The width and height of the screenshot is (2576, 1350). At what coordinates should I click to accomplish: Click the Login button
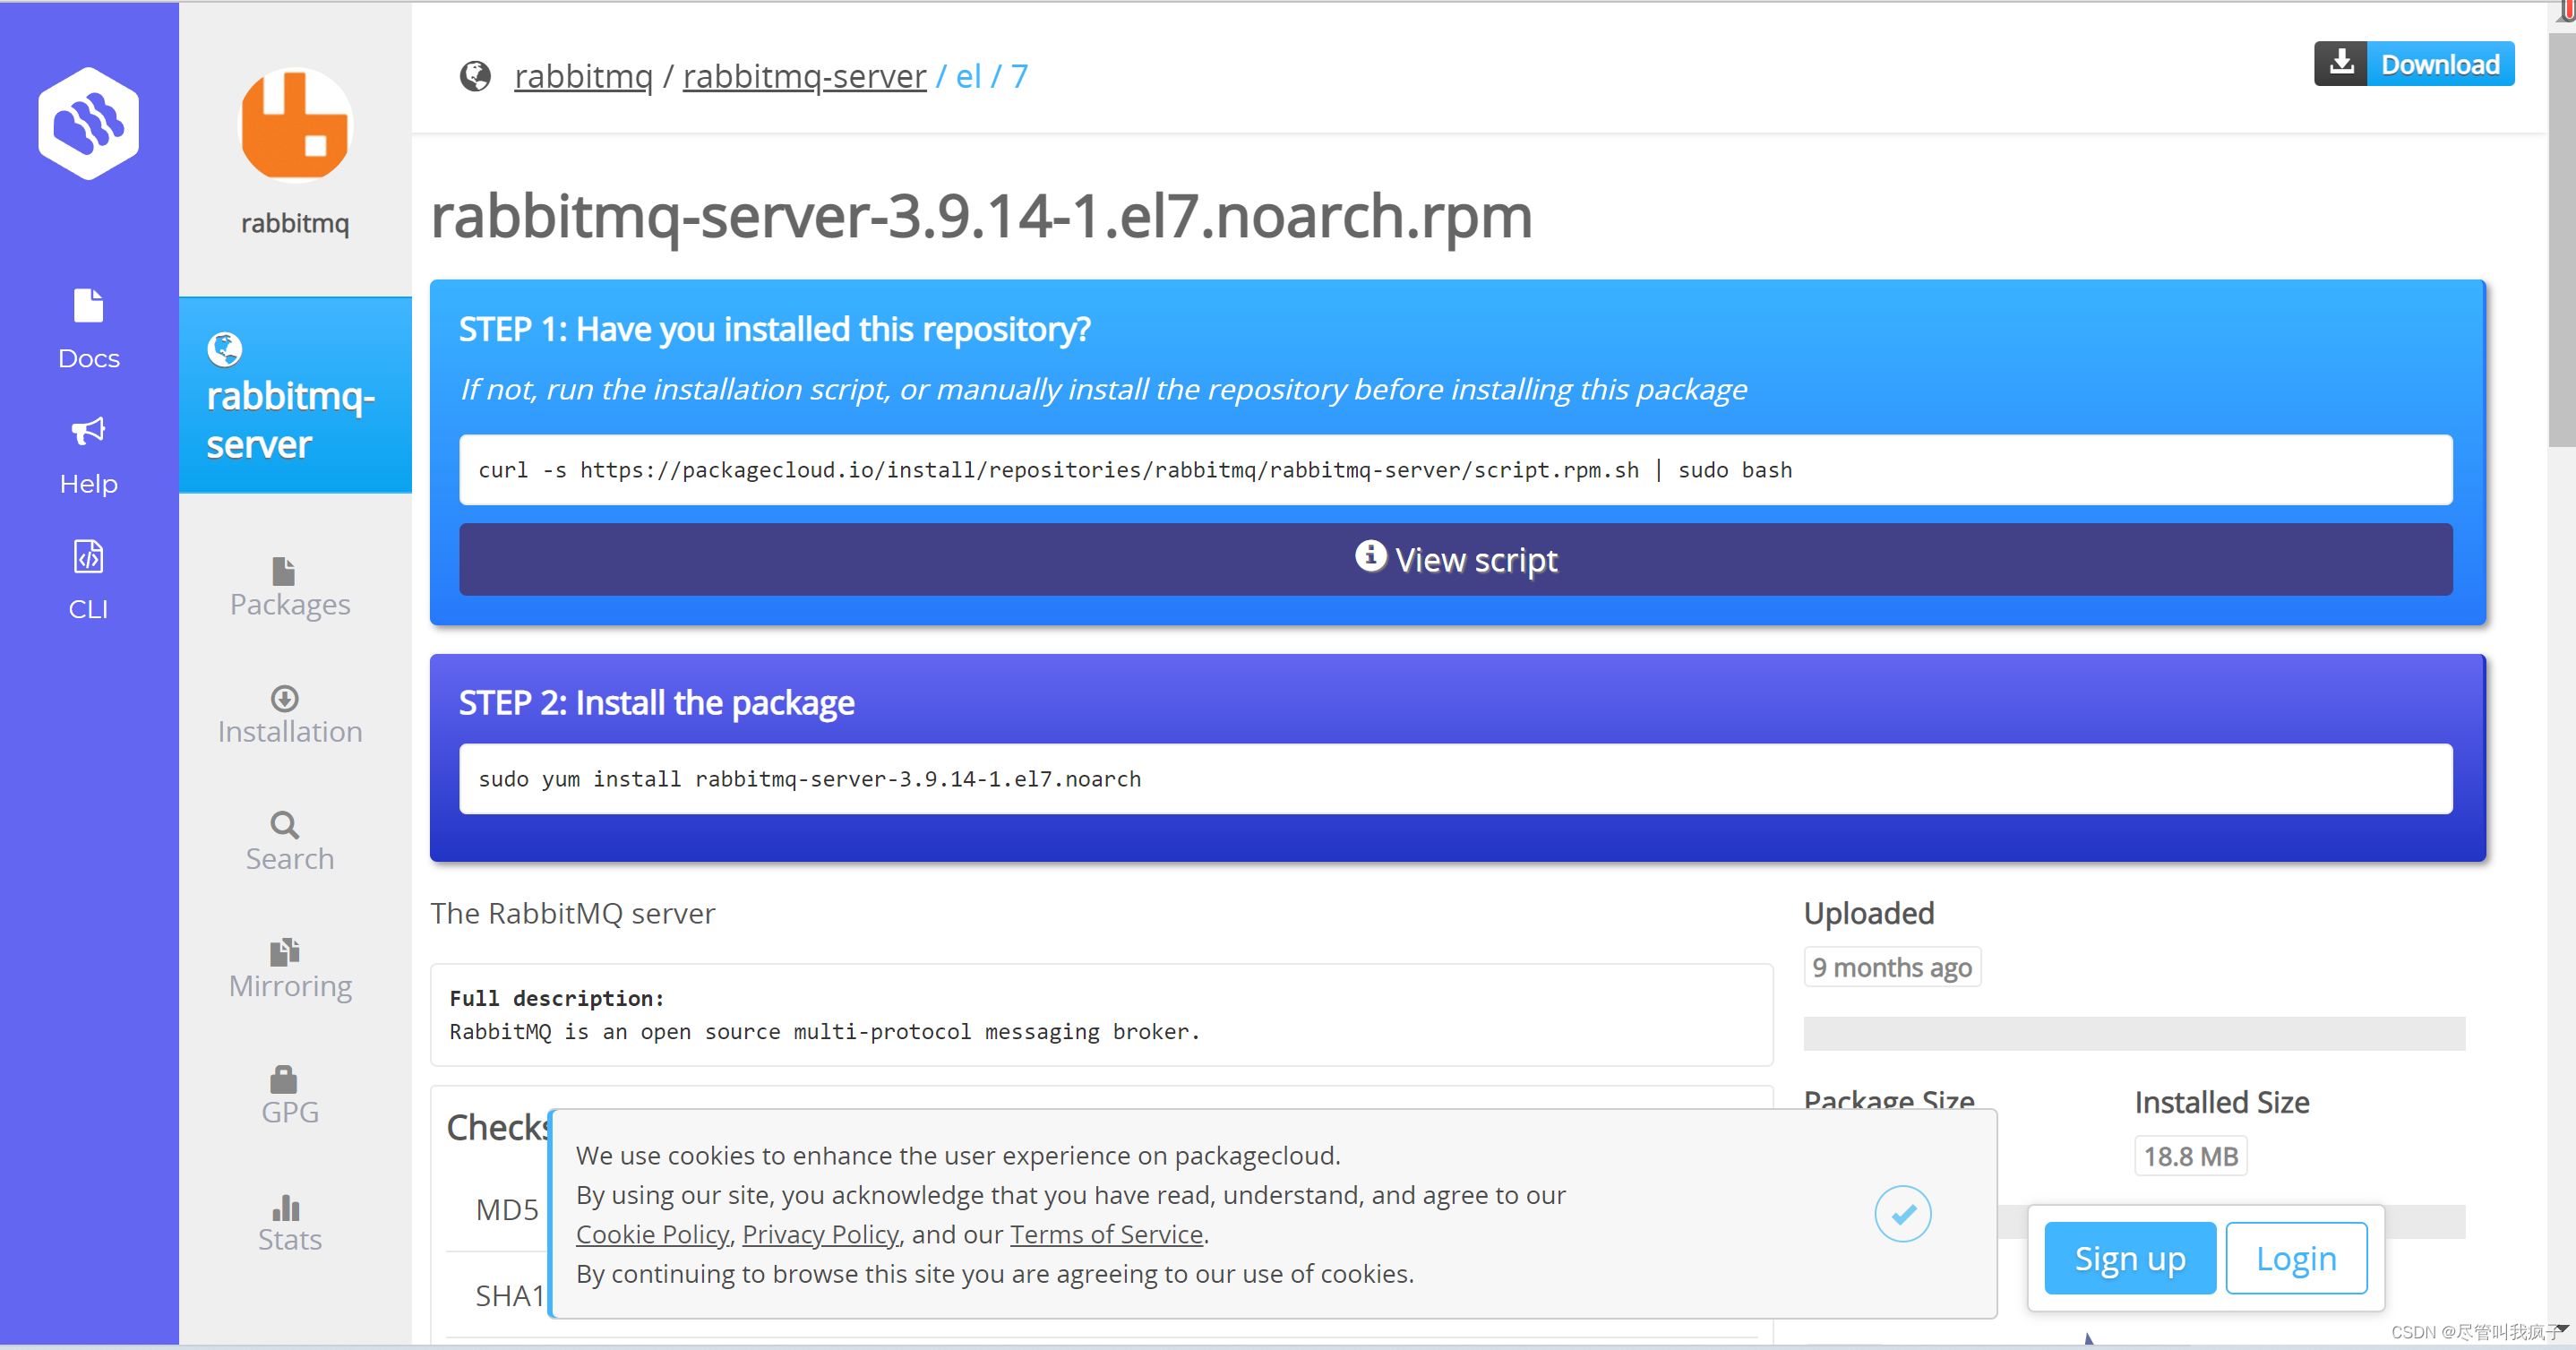point(2296,1258)
